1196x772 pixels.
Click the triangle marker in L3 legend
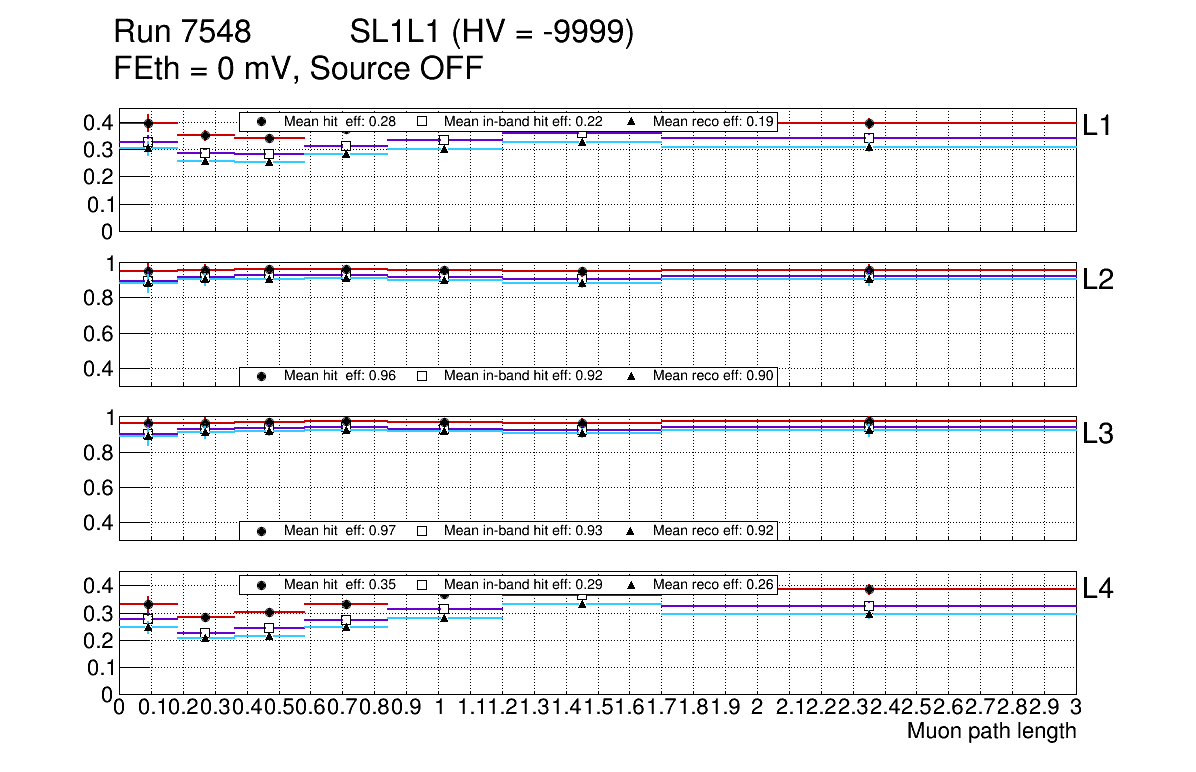tap(631, 531)
